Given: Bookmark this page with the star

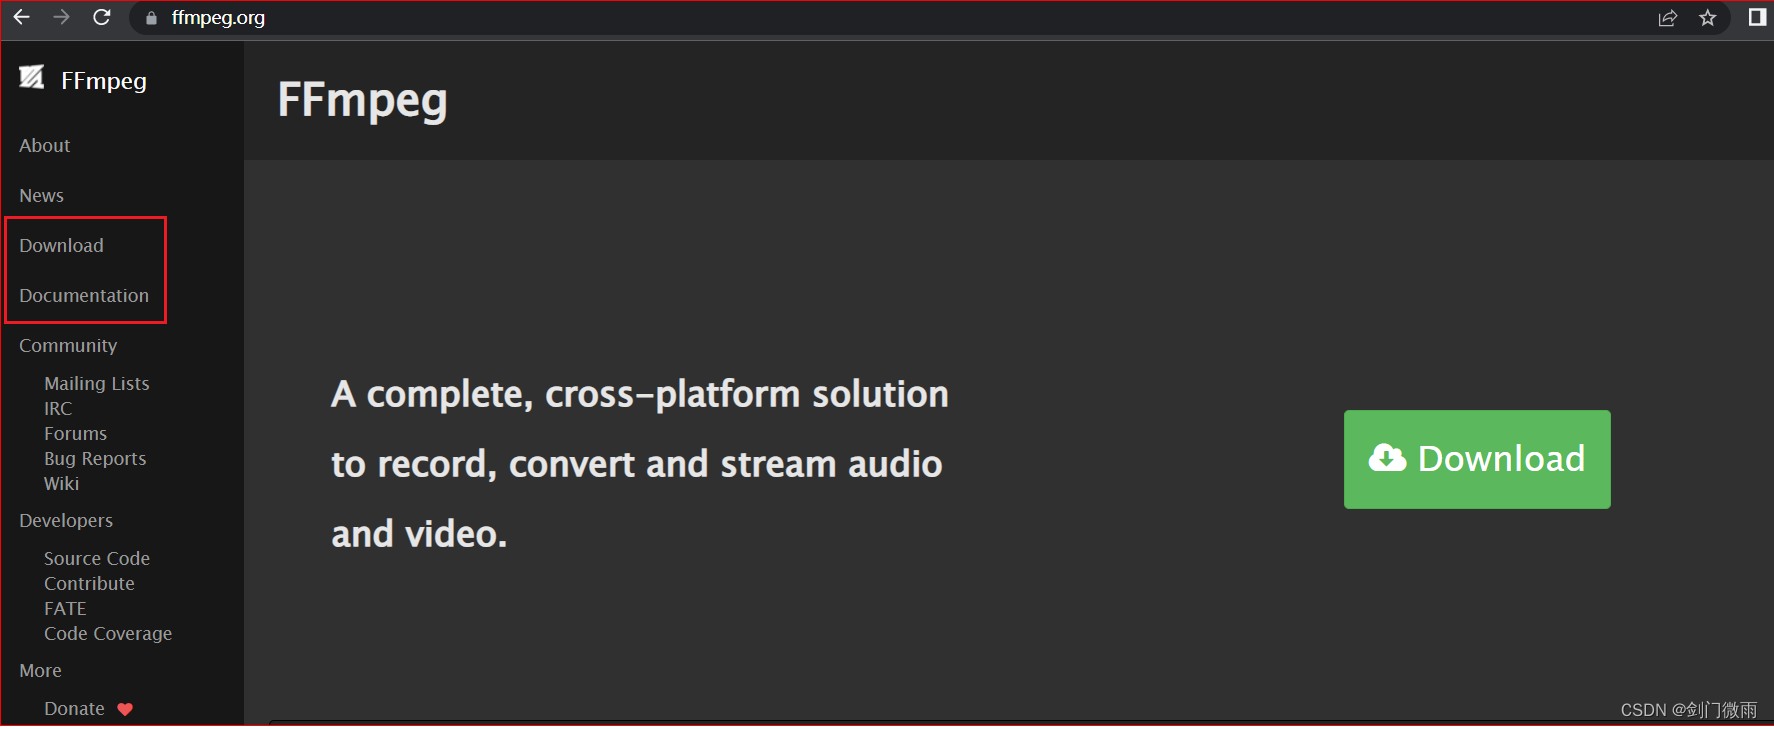Looking at the screenshot, I should [1707, 18].
